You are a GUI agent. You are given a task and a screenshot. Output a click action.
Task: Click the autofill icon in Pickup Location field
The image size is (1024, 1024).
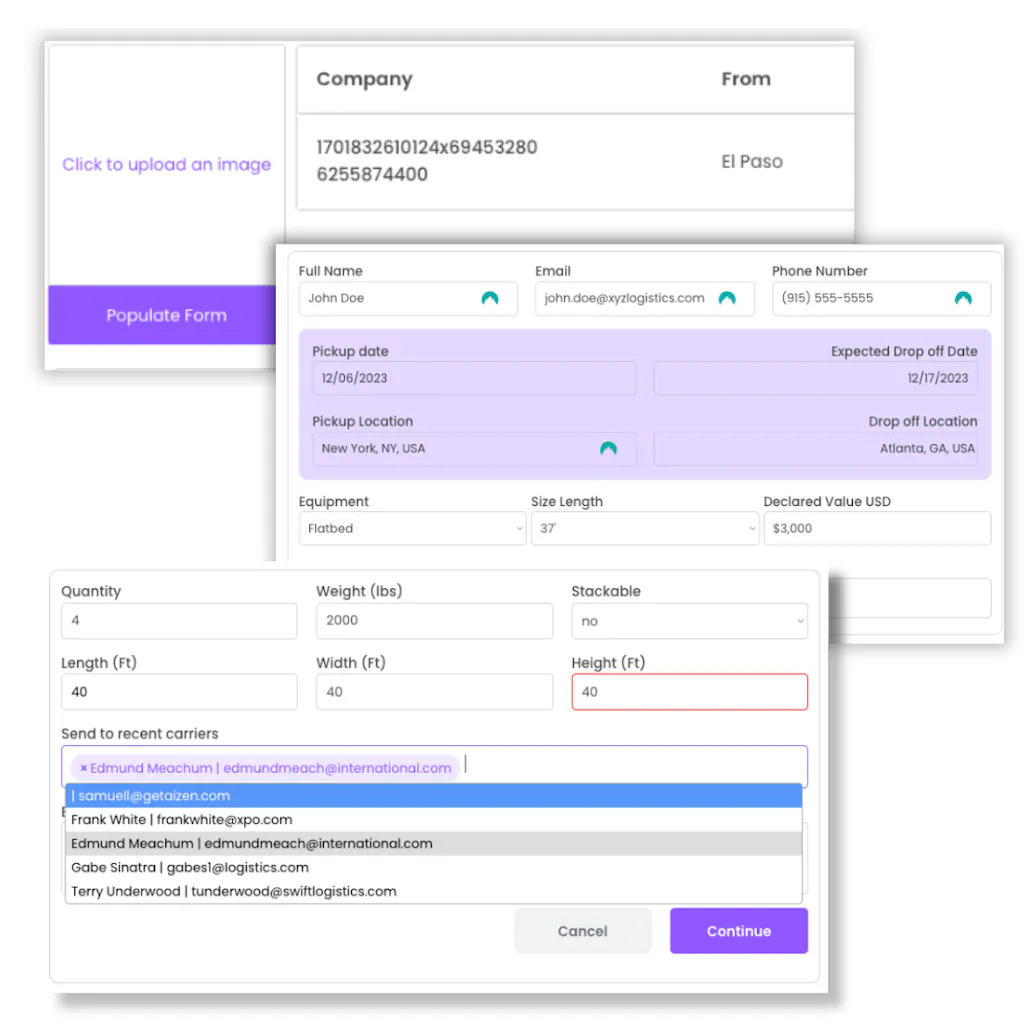click(608, 449)
